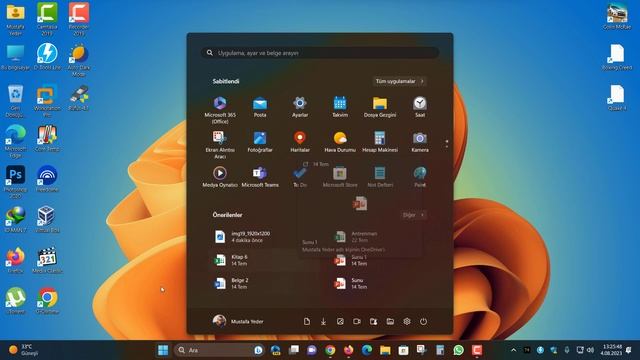Open clock and date flyout
The width and height of the screenshot is (640, 360).
tap(611, 350)
